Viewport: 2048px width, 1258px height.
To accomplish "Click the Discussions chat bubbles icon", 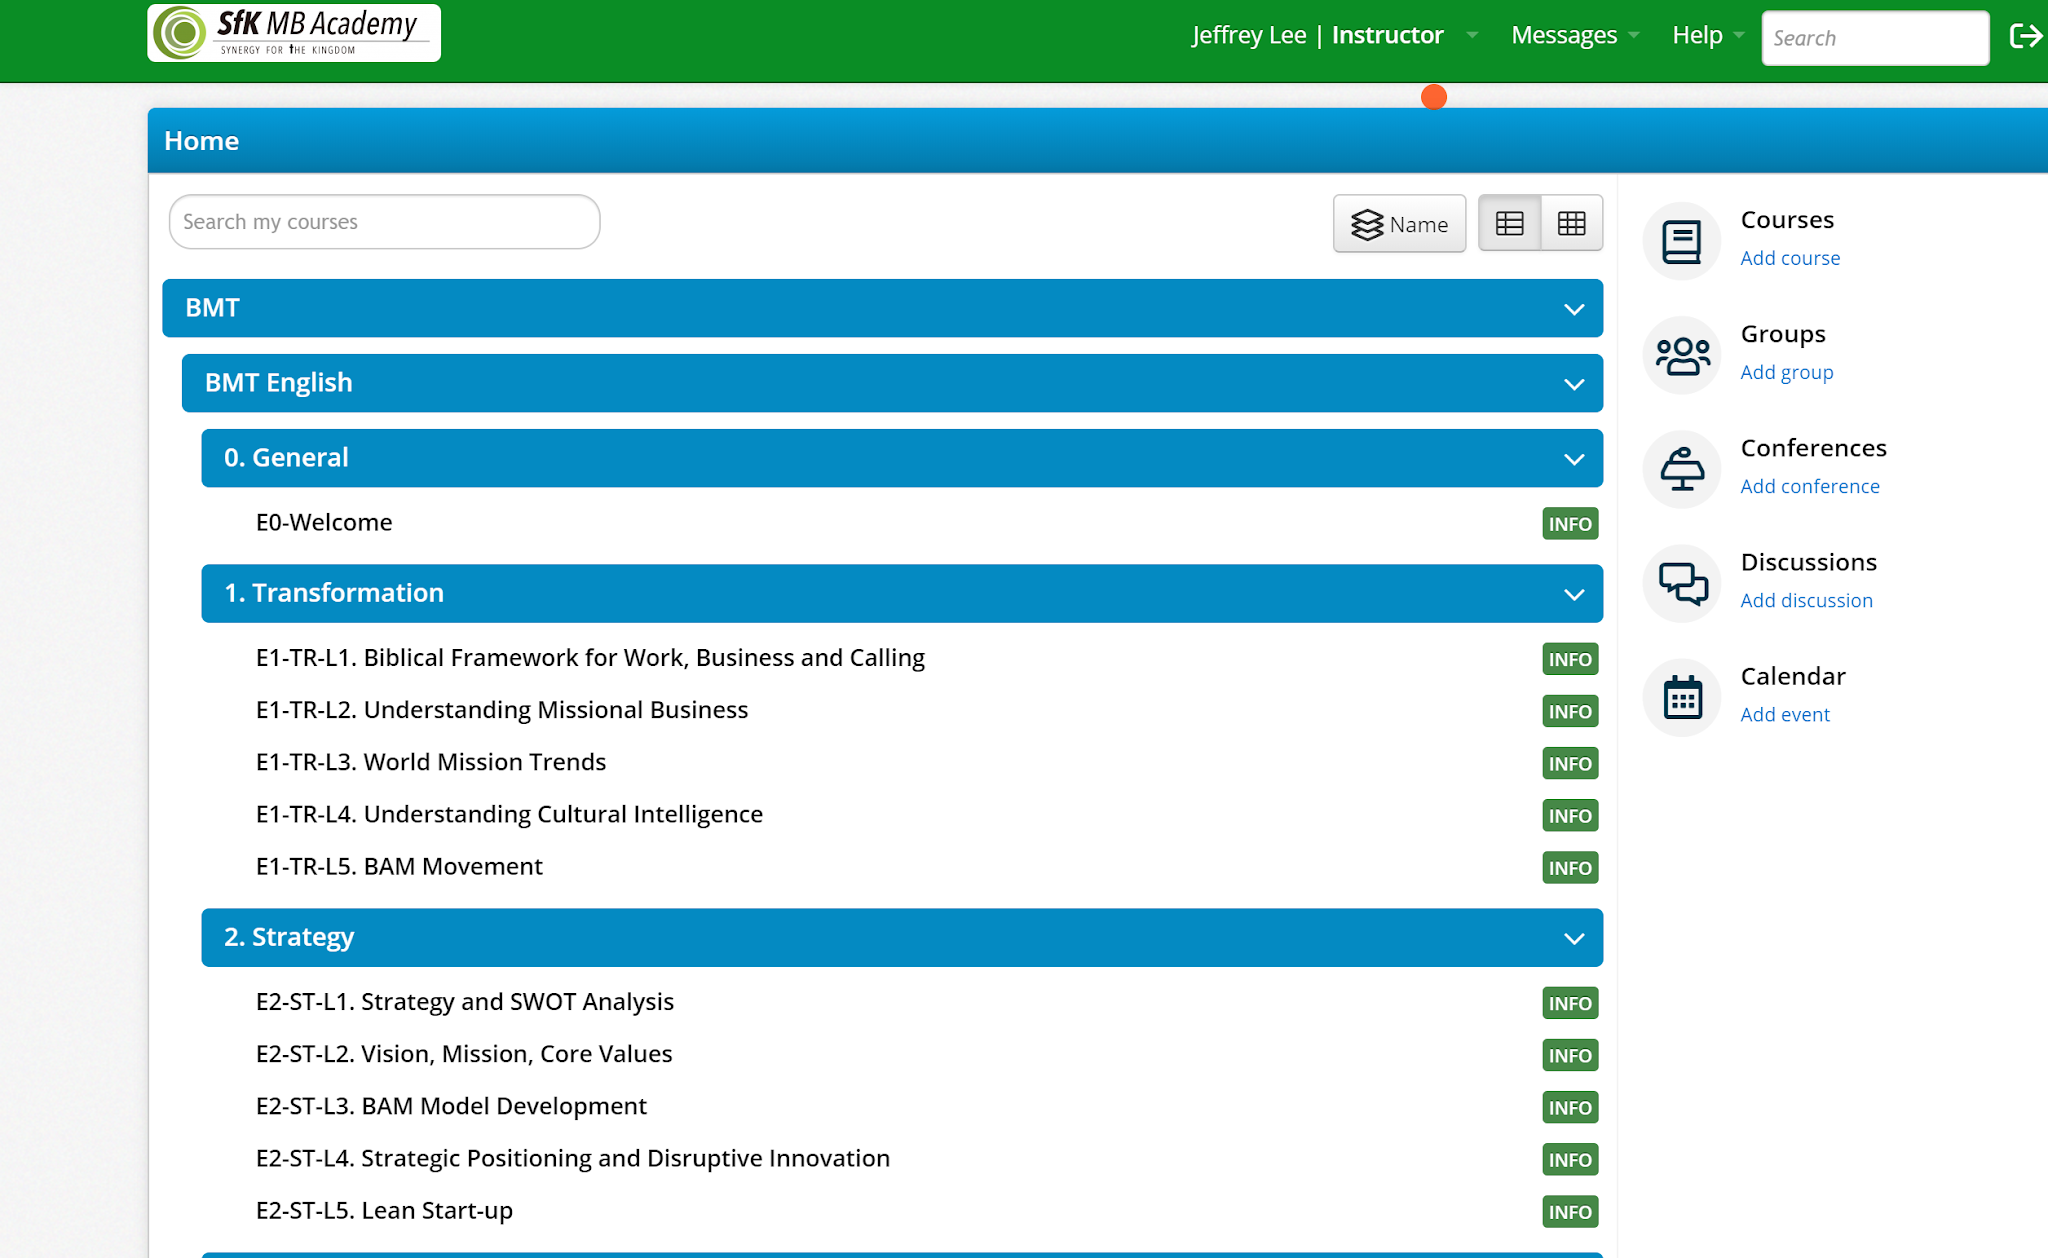I will [1681, 583].
